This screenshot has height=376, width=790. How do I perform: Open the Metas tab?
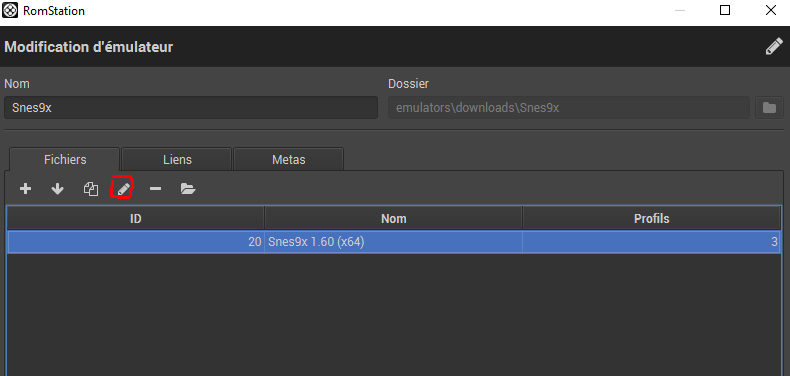[x=289, y=160]
